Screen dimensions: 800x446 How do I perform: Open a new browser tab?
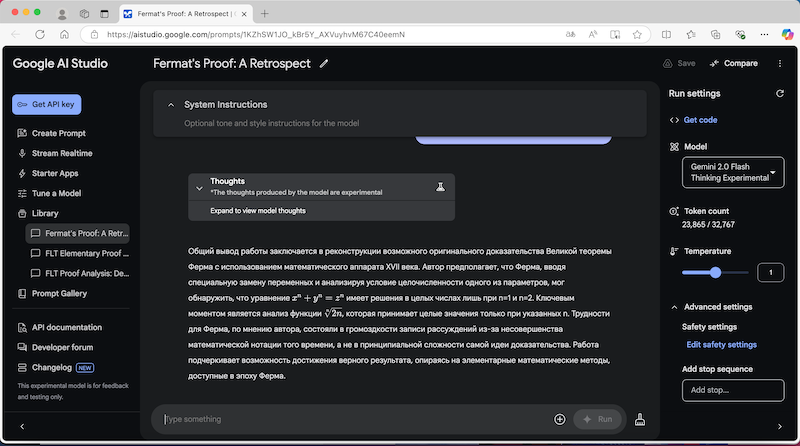264,14
